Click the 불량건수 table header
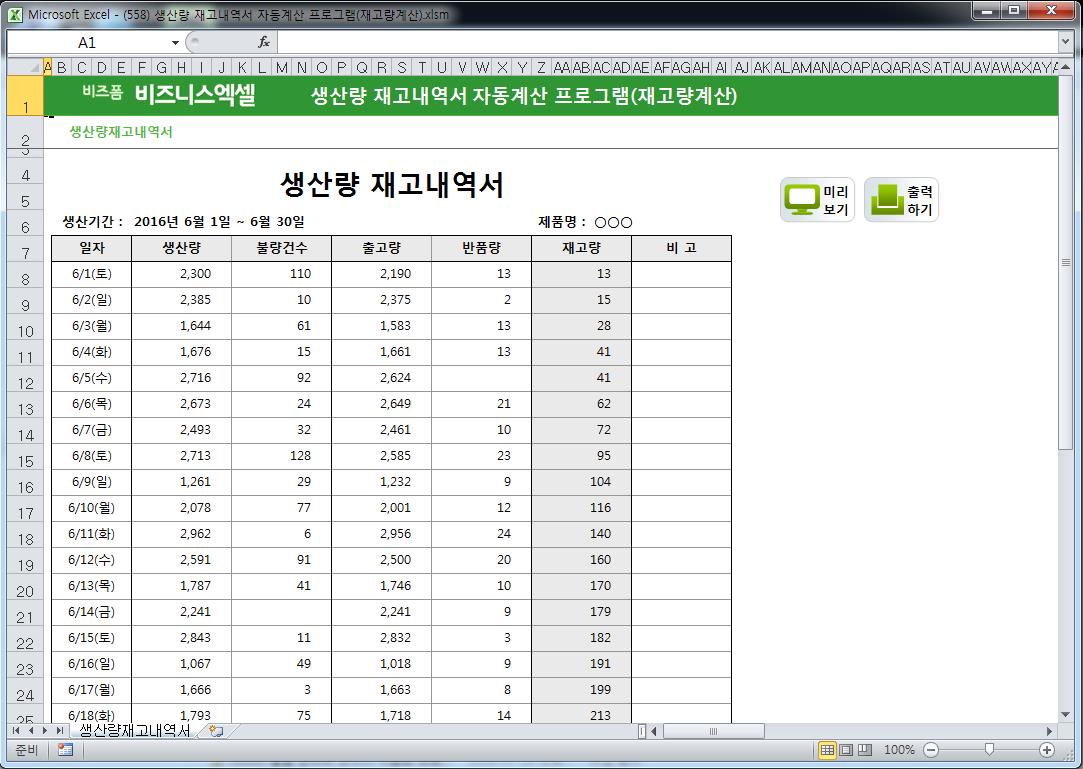1083x769 pixels. pos(282,248)
